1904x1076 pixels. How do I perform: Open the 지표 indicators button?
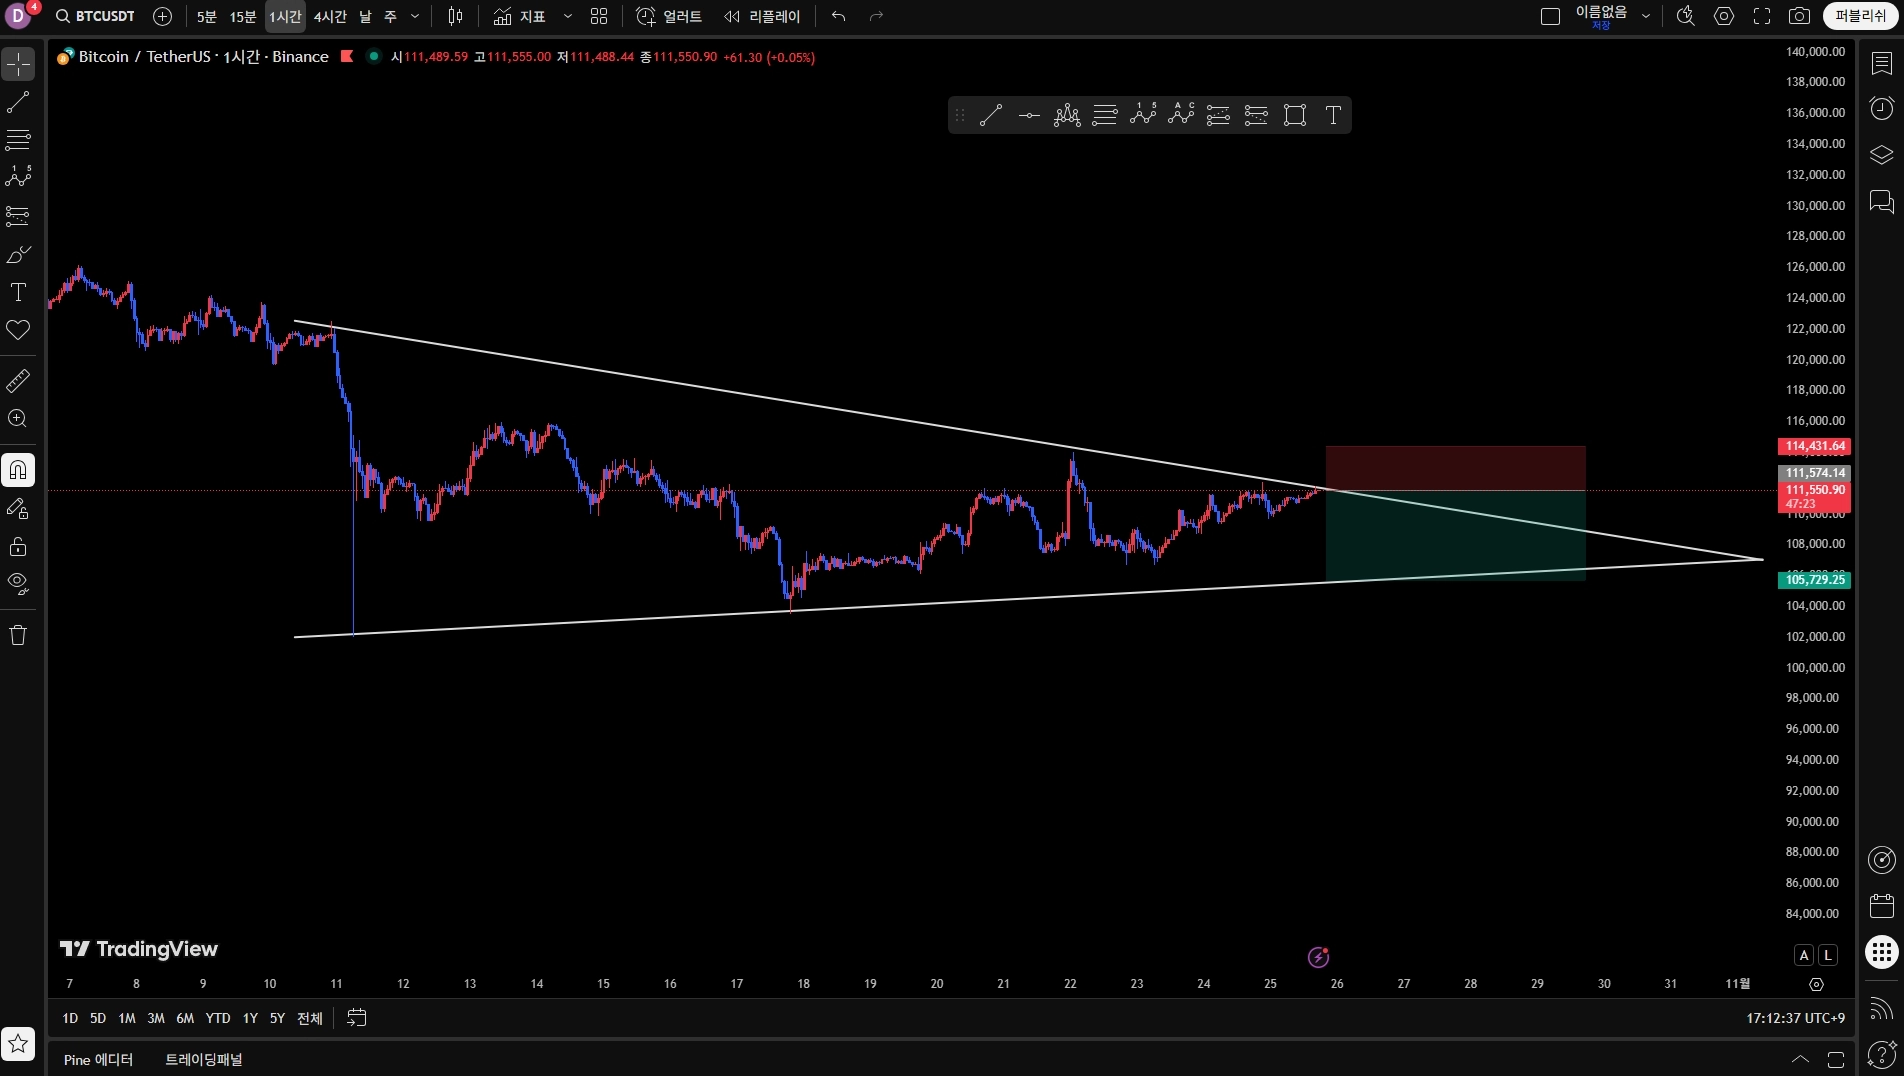(519, 16)
